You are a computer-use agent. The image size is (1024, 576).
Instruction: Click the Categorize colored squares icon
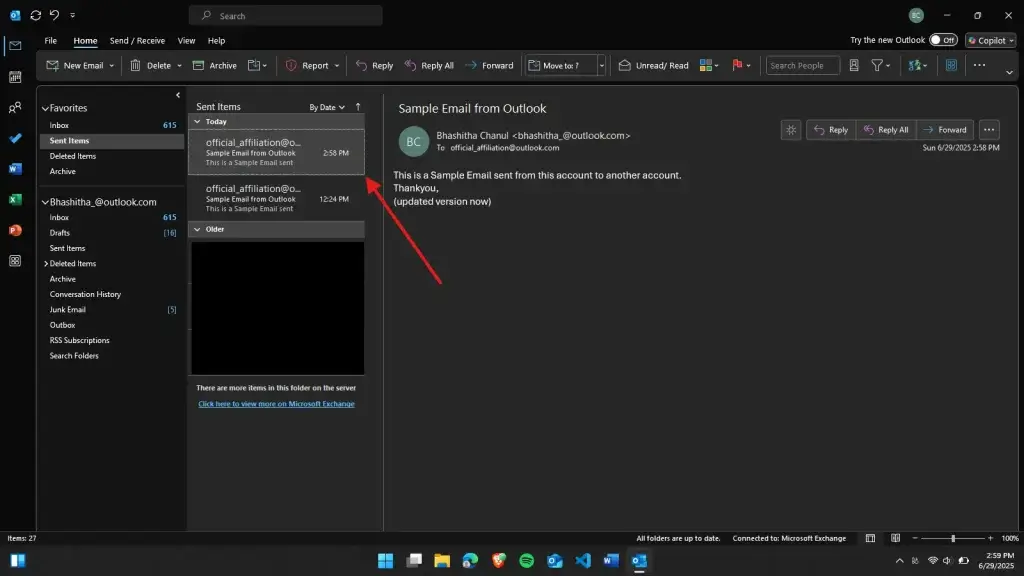705,65
